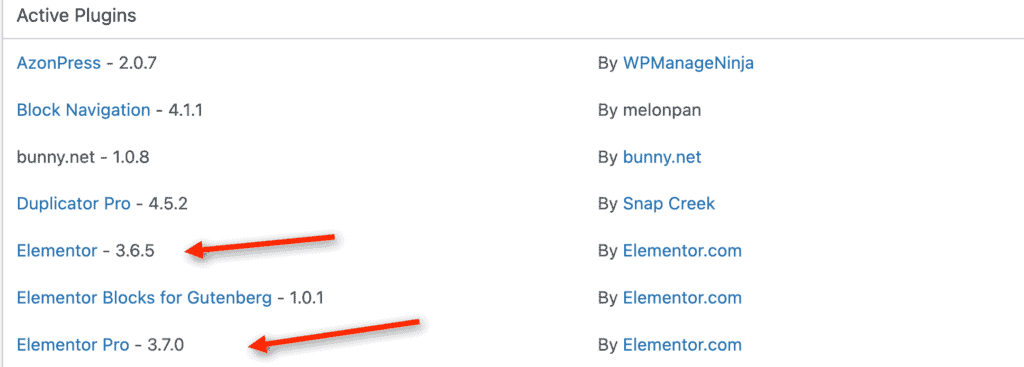Click version 1.0.1 beside Elementor Blocks for Gutenberg
Viewport: 1024px width, 367px height.
pos(307,298)
